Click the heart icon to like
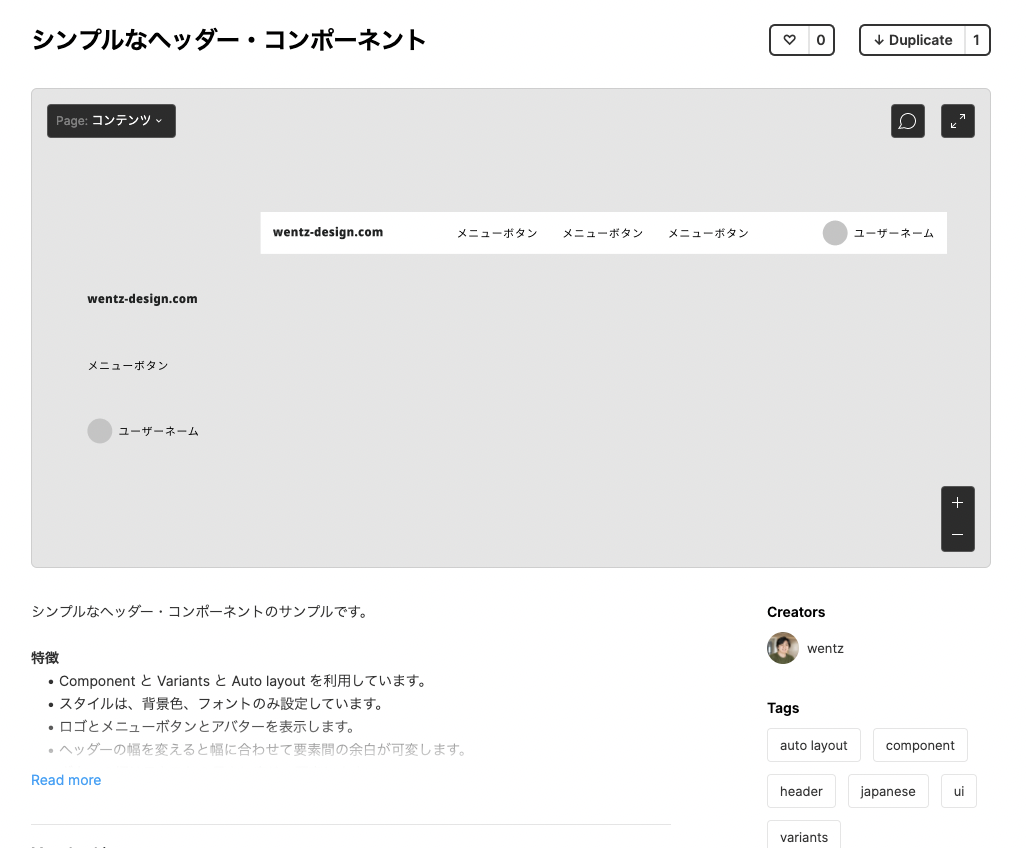The image size is (1026, 848). click(789, 39)
